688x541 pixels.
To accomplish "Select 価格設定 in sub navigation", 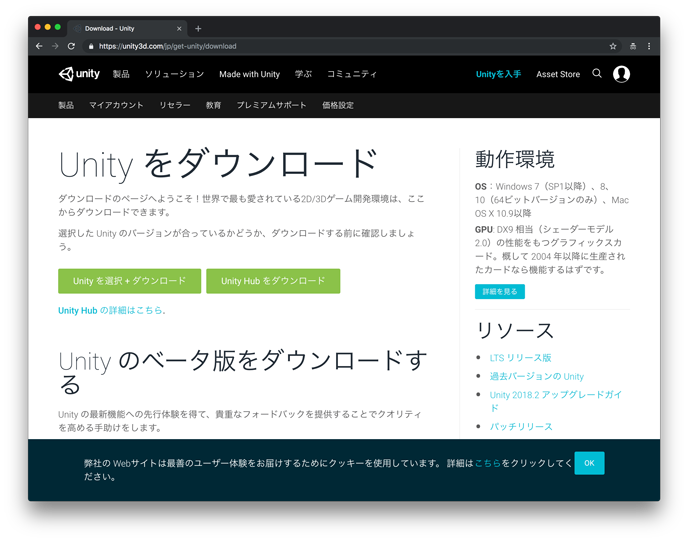I will tap(338, 105).
